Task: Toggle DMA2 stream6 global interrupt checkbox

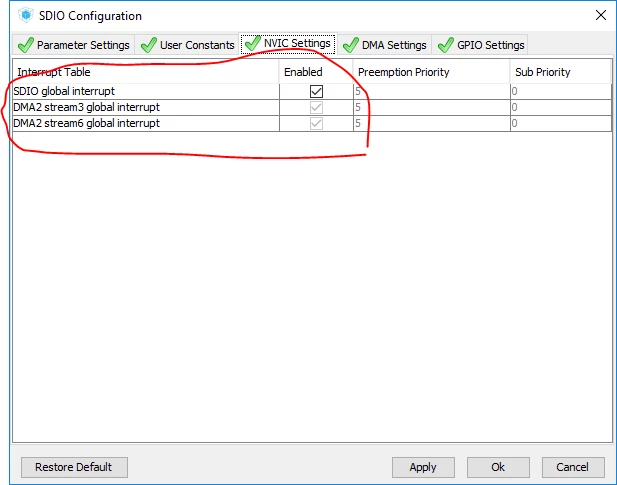Action: (316, 124)
